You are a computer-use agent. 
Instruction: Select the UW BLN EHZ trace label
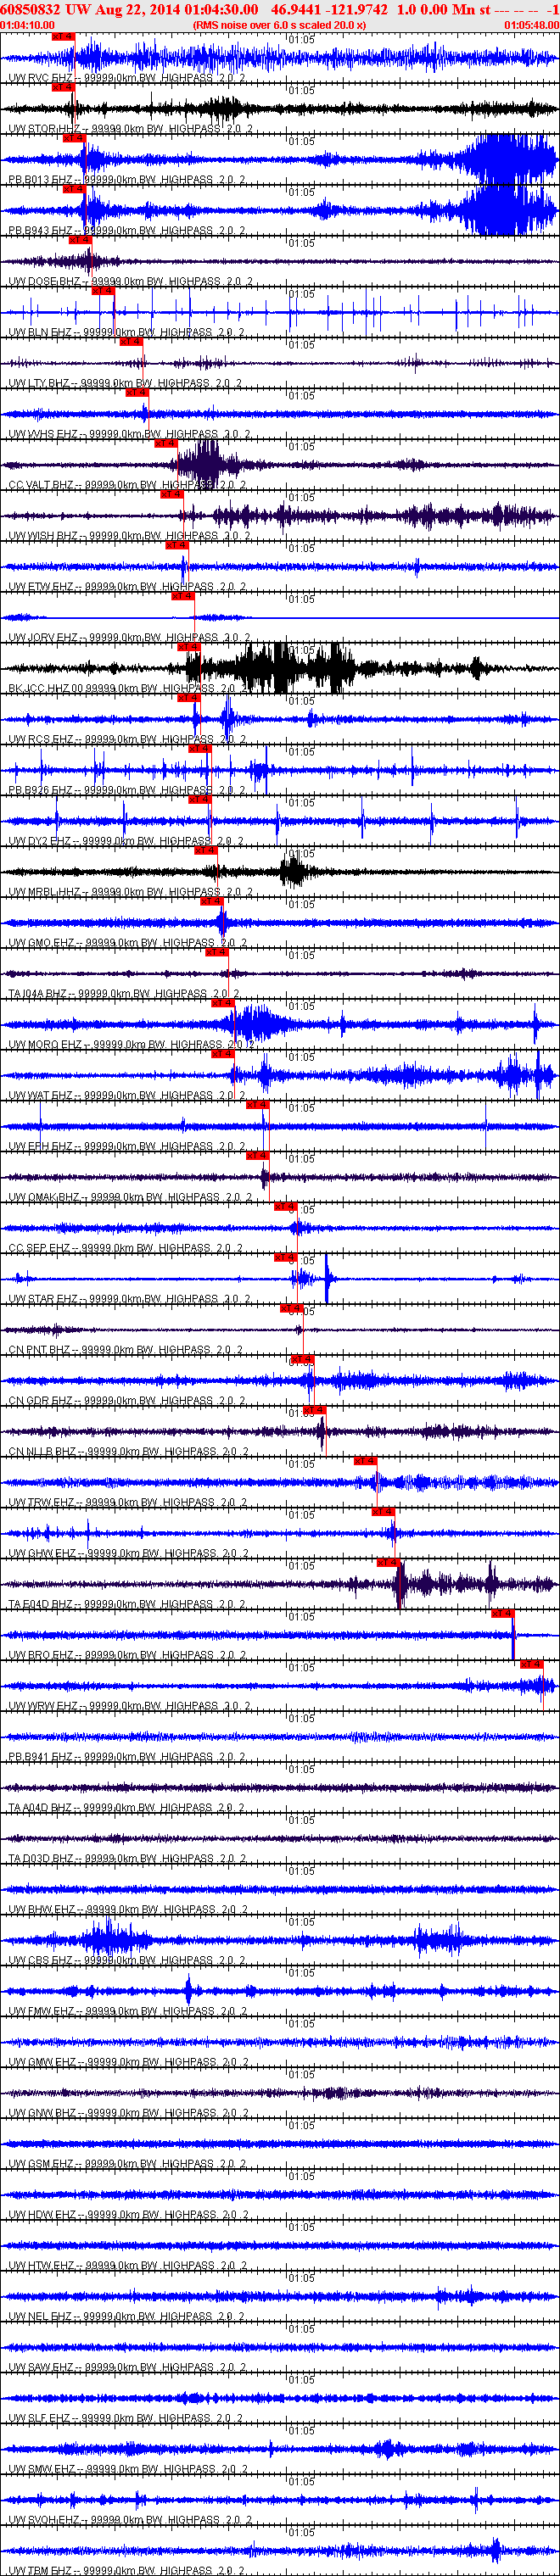pyautogui.click(x=126, y=333)
